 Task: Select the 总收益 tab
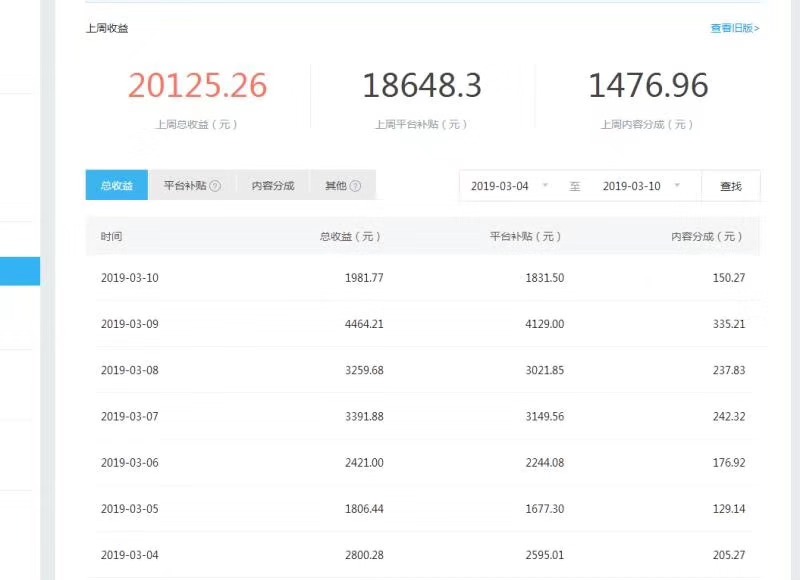click(117, 185)
